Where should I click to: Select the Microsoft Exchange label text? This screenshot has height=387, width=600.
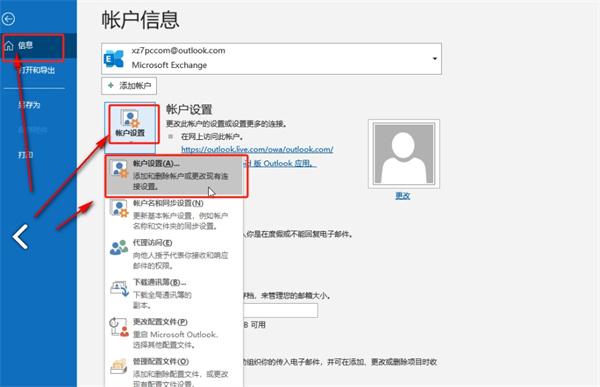pos(169,65)
